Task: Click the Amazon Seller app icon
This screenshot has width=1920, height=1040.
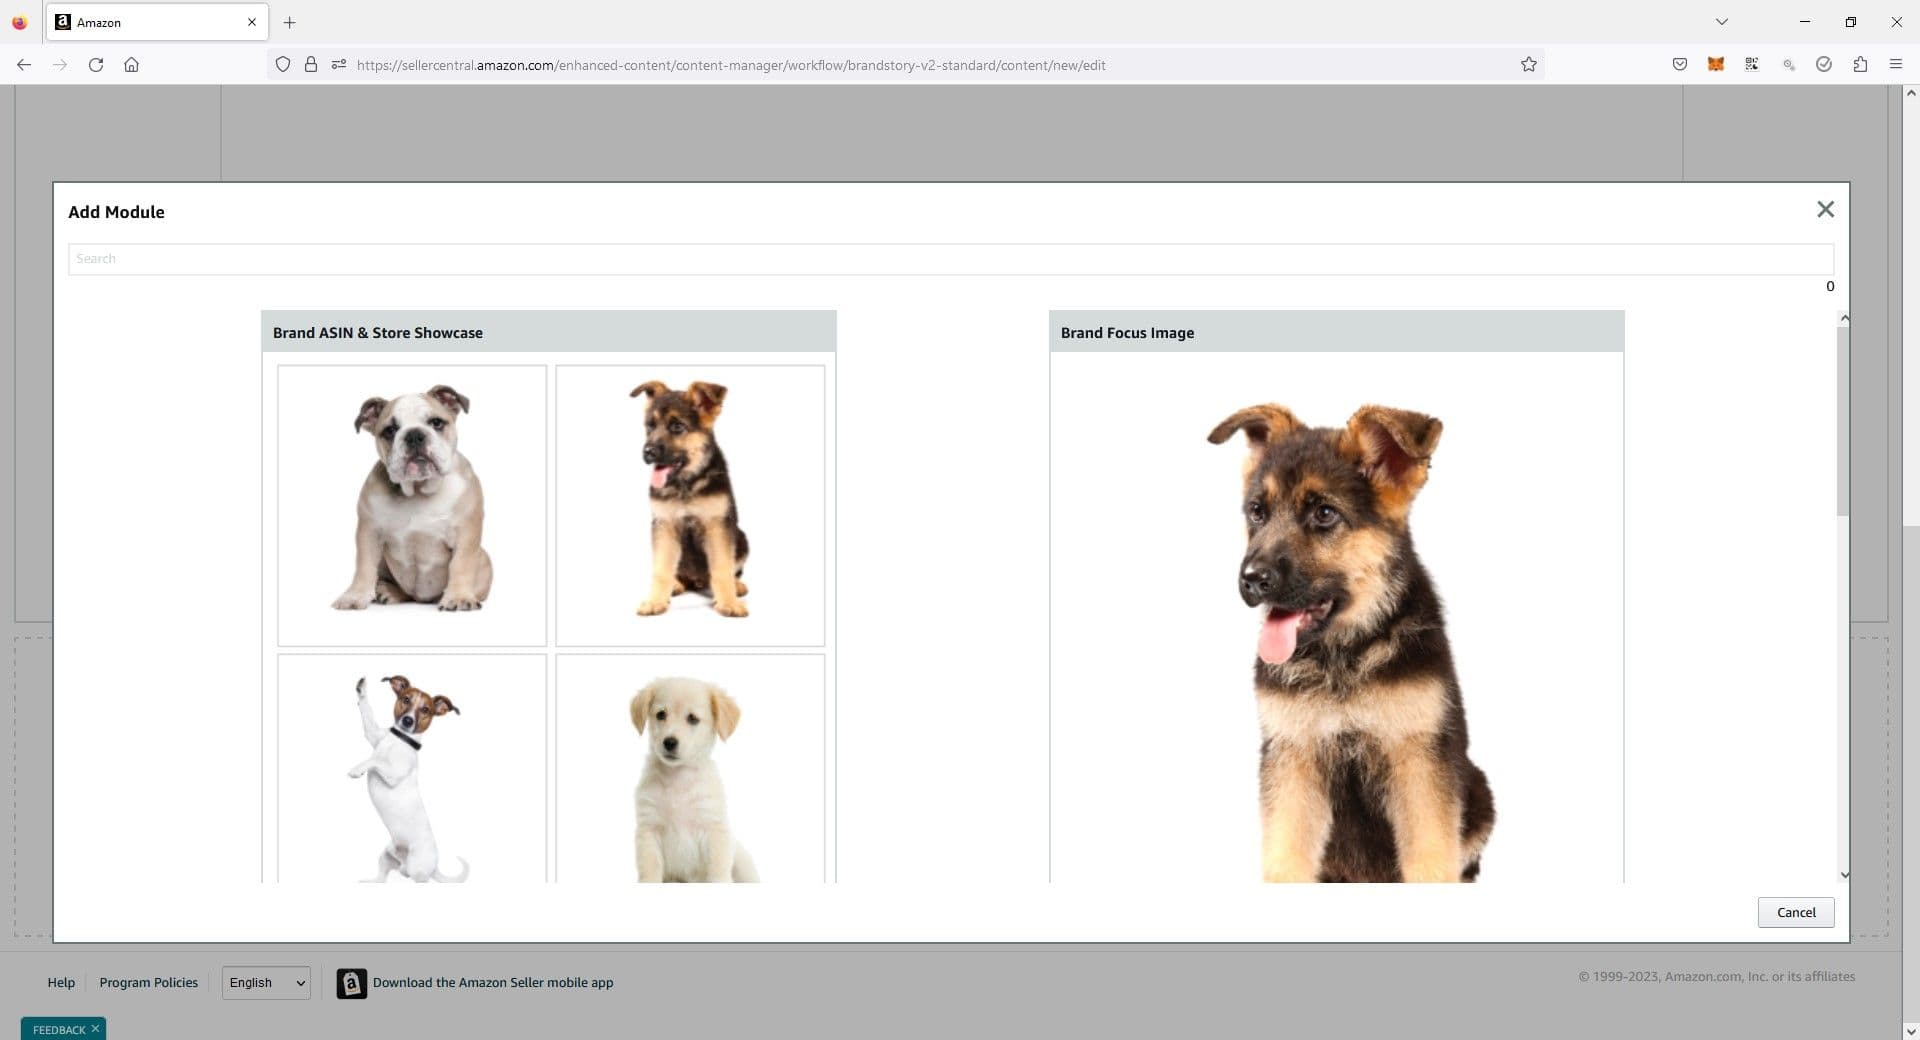Action: coord(351,983)
